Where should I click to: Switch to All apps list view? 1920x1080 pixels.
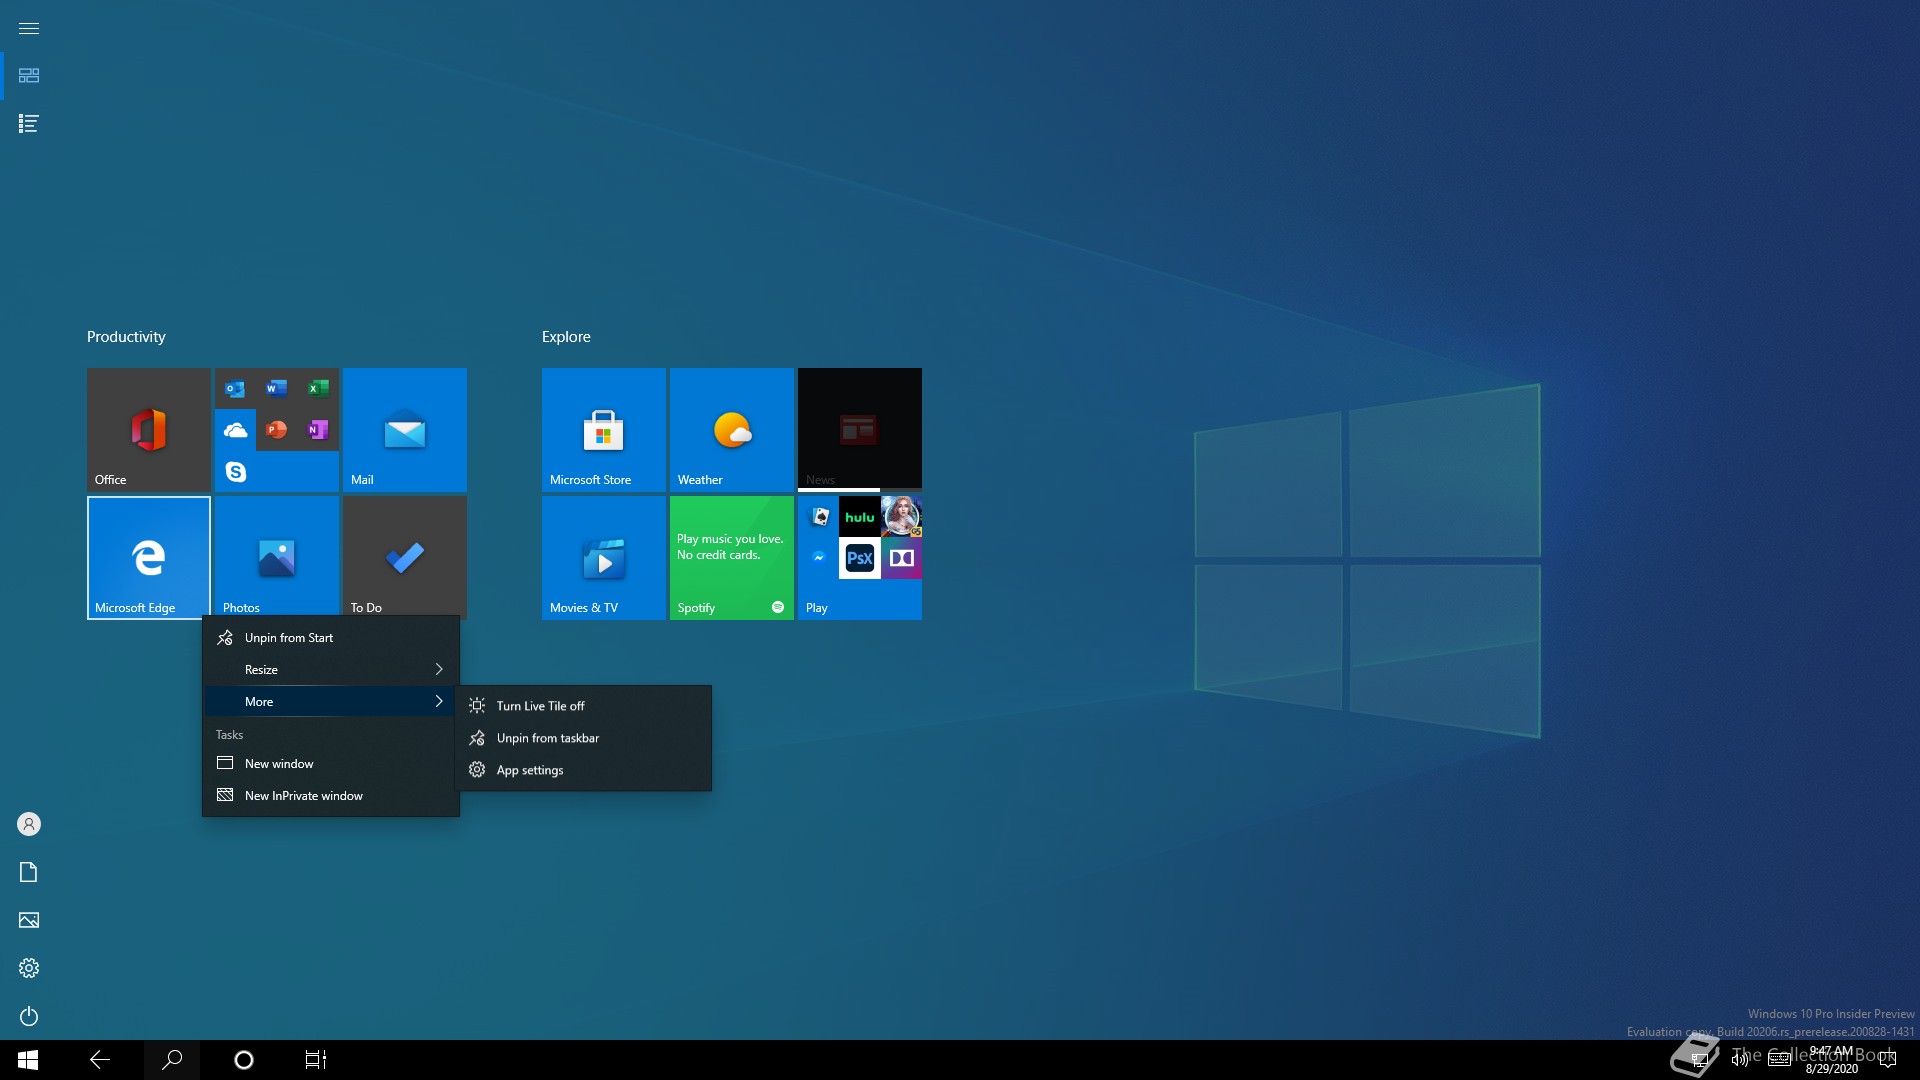point(28,124)
